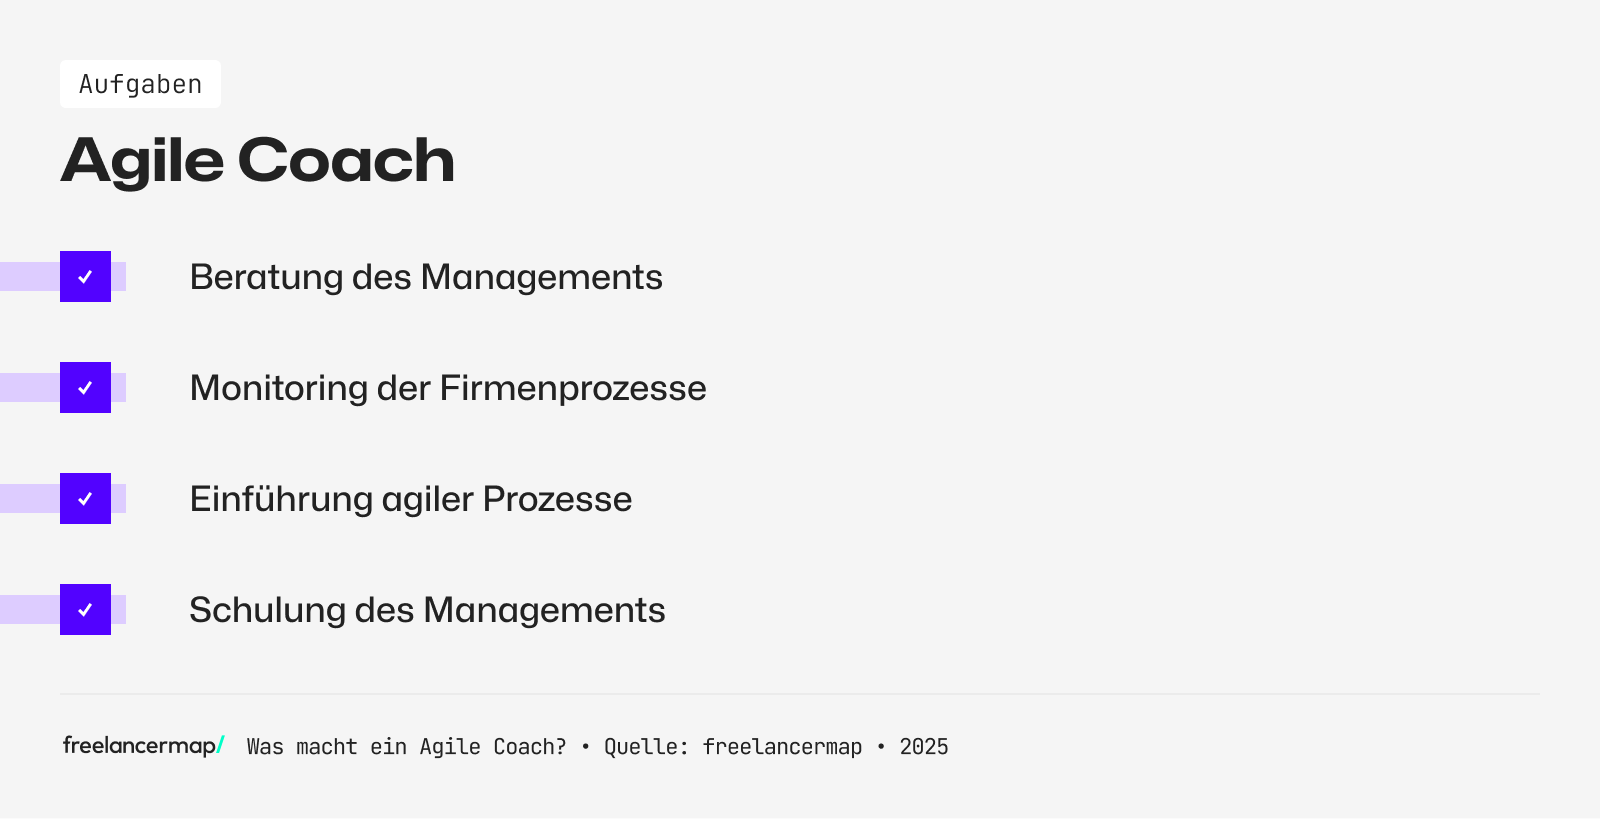This screenshot has width=1600, height=819.
Task: Click the Monitoring der Firmenprozesse text
Action: point(448,388)
